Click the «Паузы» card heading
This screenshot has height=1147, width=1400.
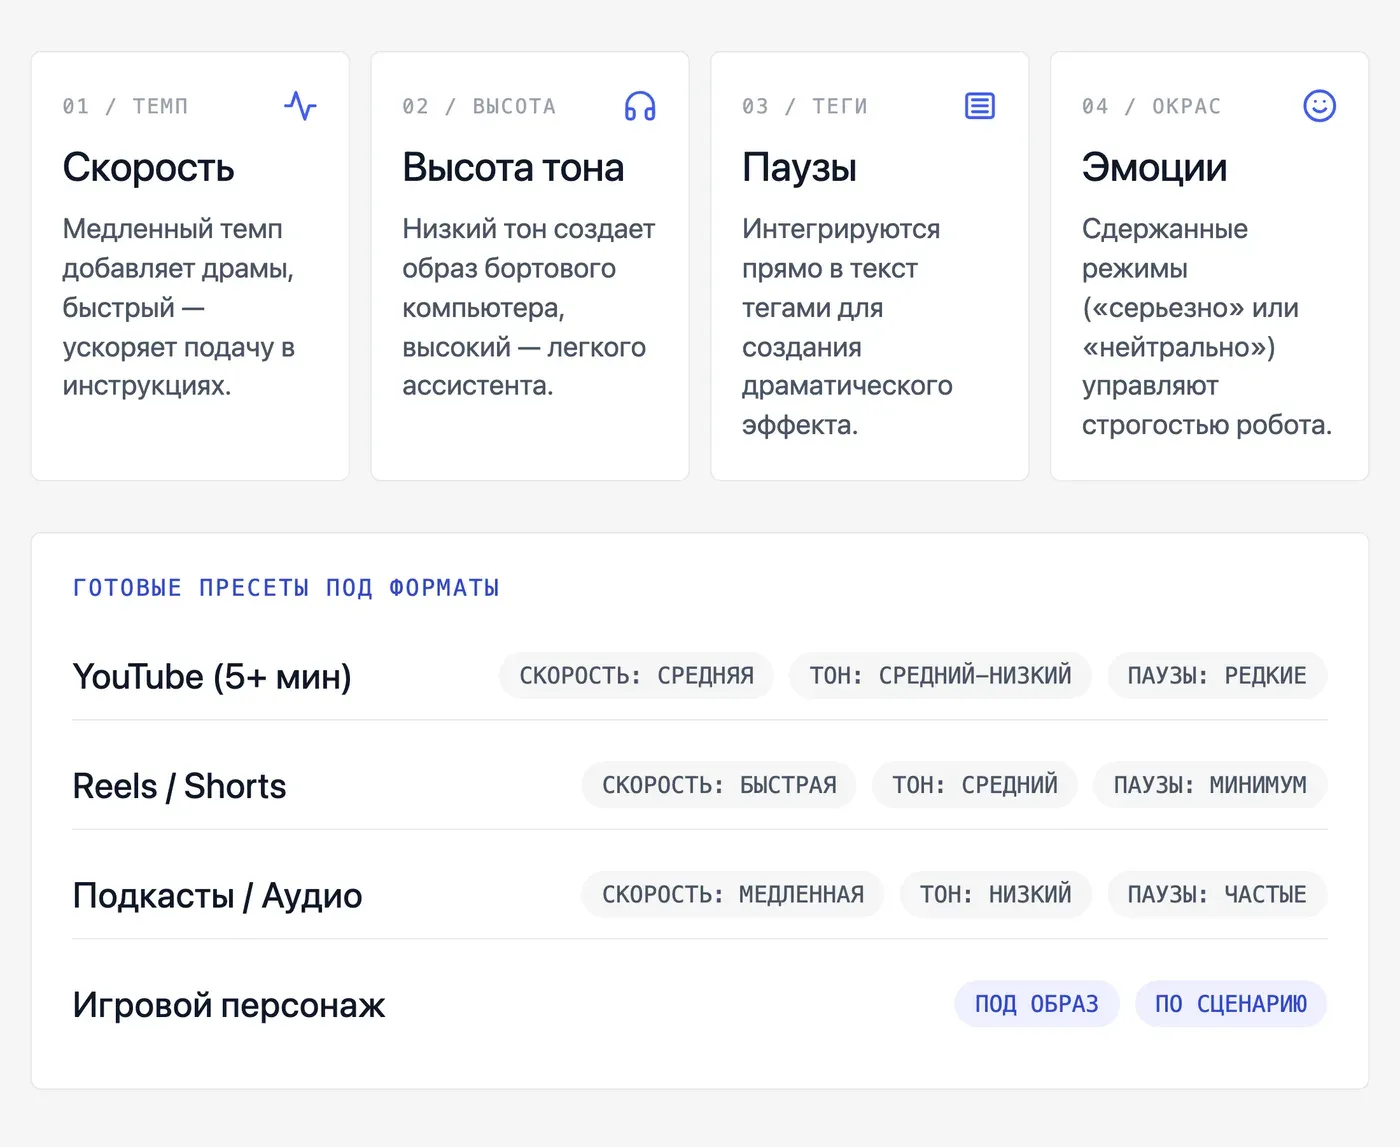tap(799, 168)
